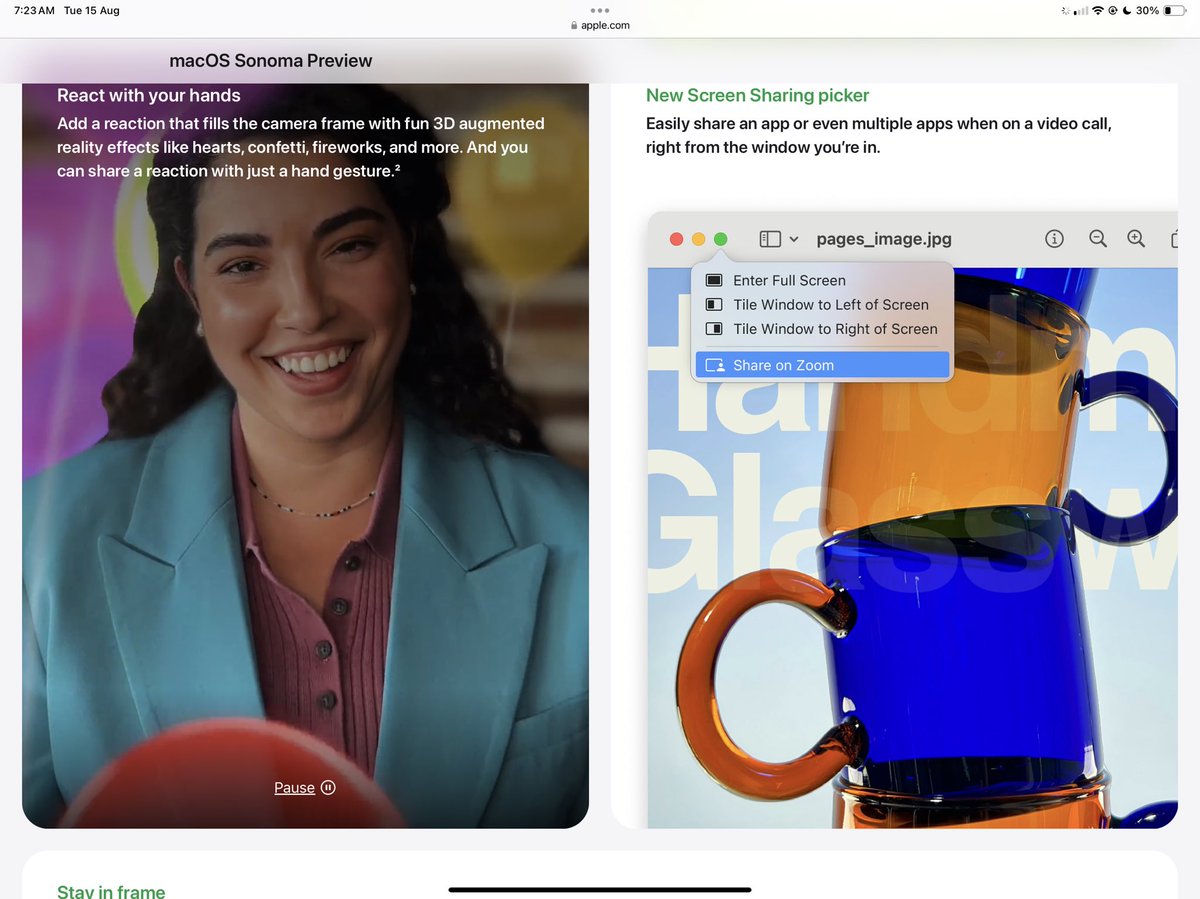
Task: Click the yellow minimize window button
Action: 698,239
